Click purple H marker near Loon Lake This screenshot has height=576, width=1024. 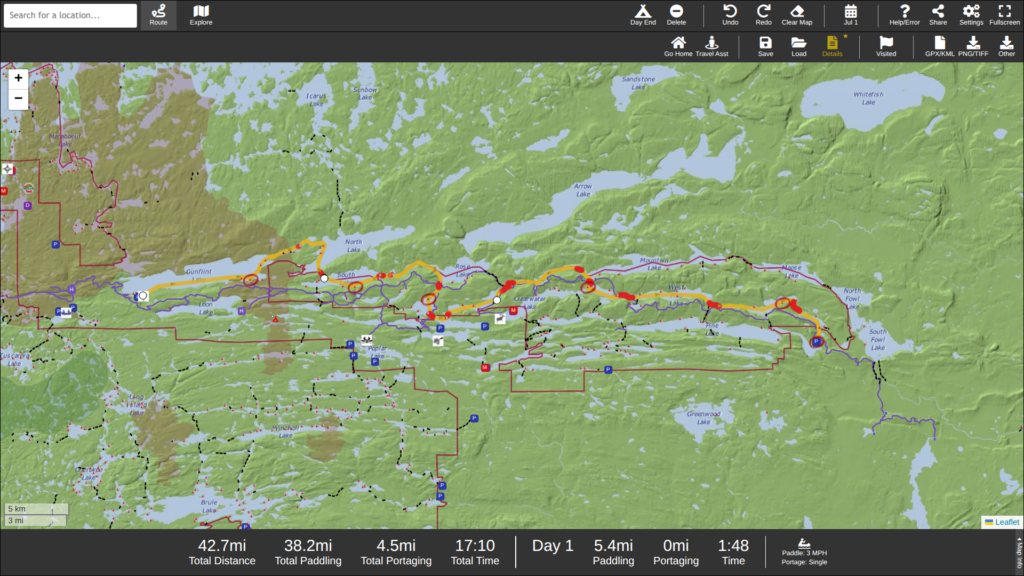point(242,312)
